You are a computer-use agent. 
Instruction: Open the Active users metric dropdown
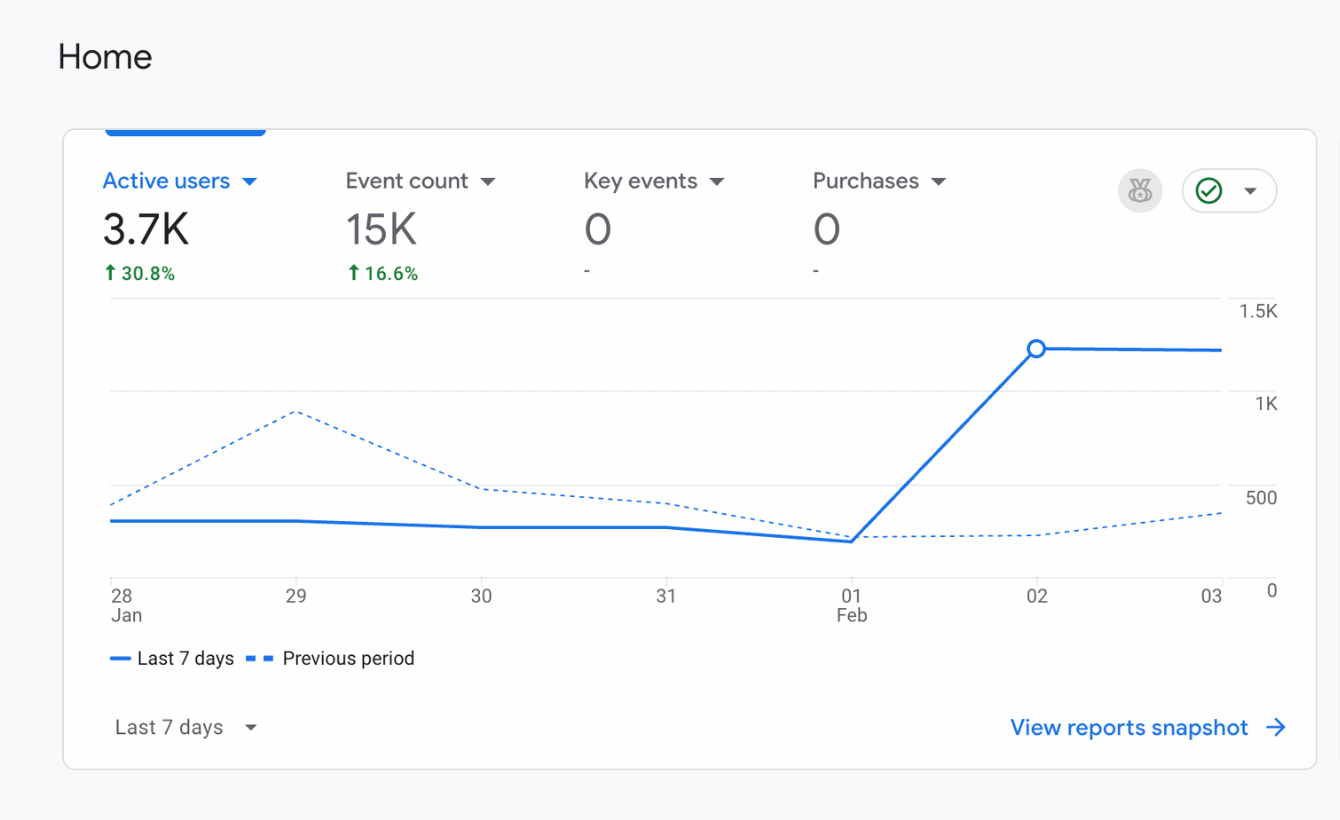(249, 181)
